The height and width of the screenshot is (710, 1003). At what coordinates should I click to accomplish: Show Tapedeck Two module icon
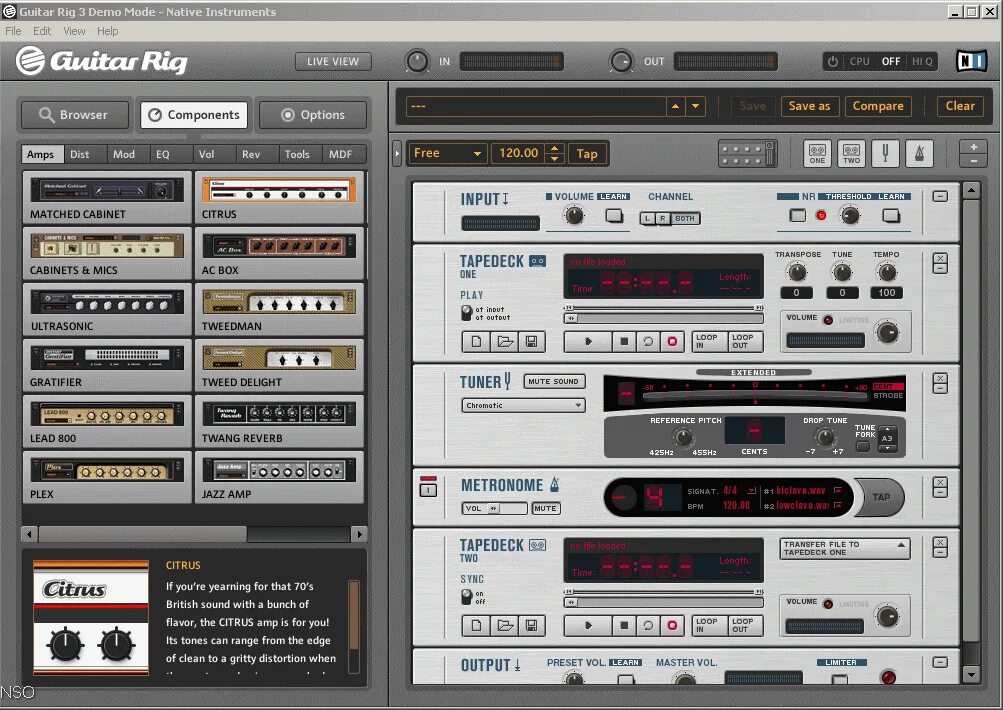pos(851,154)
